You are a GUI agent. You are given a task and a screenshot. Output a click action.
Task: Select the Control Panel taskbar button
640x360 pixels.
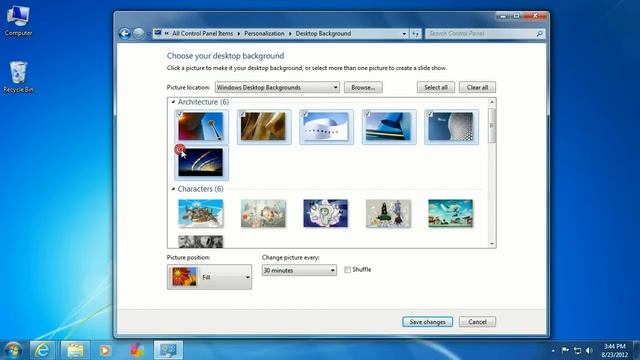coord(168,350)
